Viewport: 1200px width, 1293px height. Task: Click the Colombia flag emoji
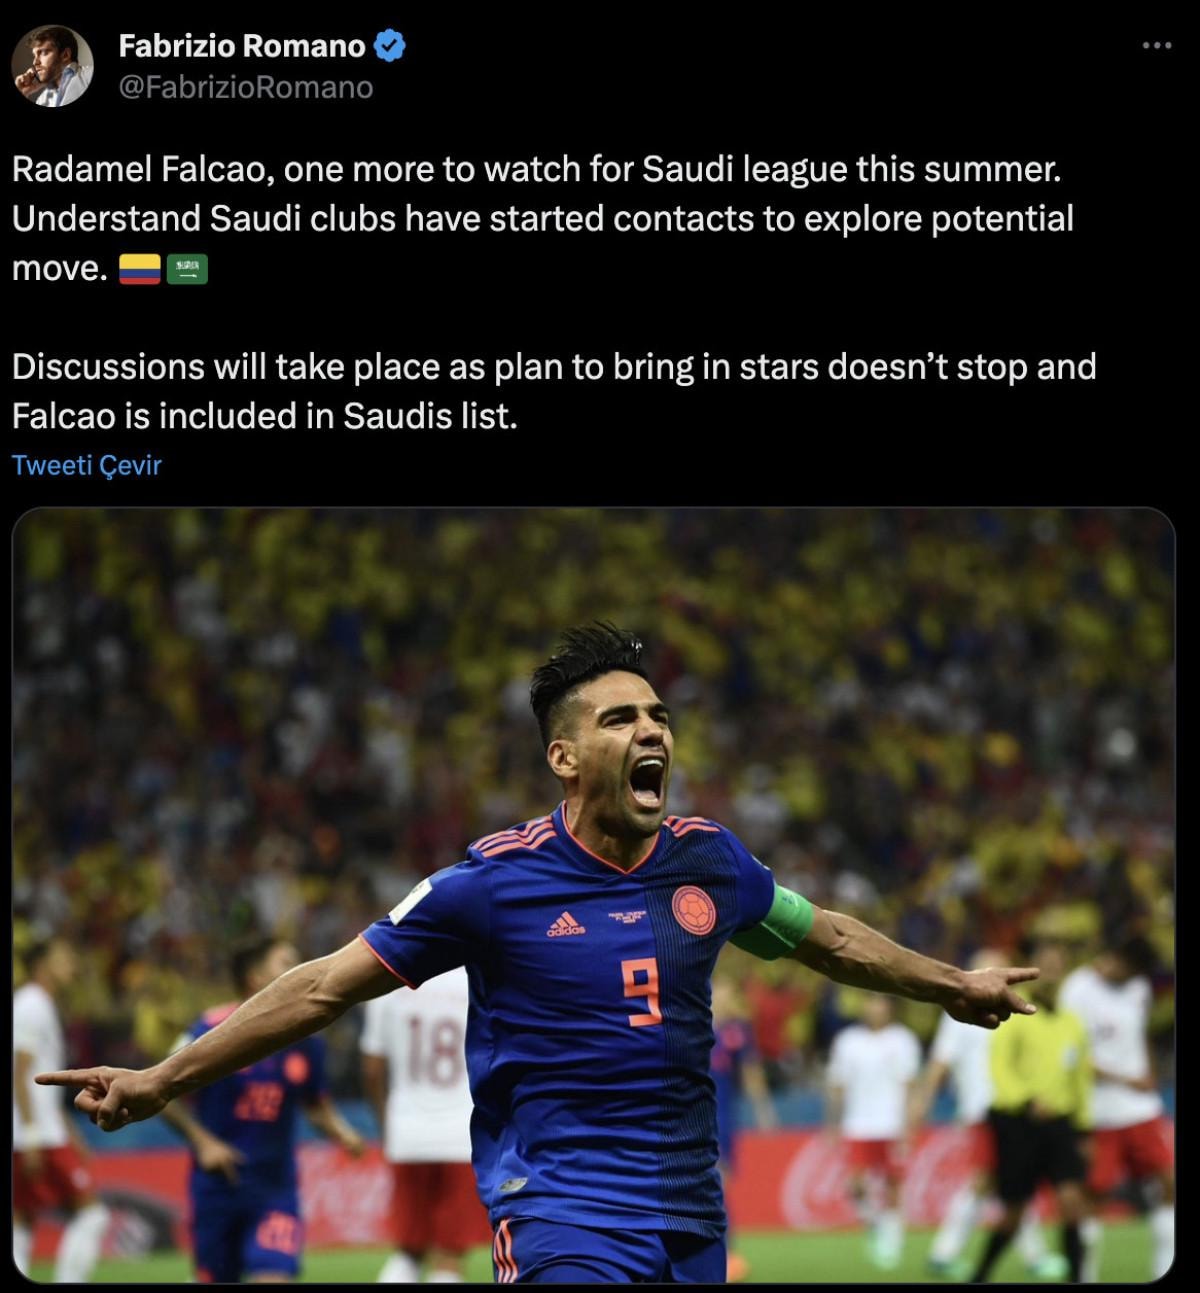coord(139,270)
